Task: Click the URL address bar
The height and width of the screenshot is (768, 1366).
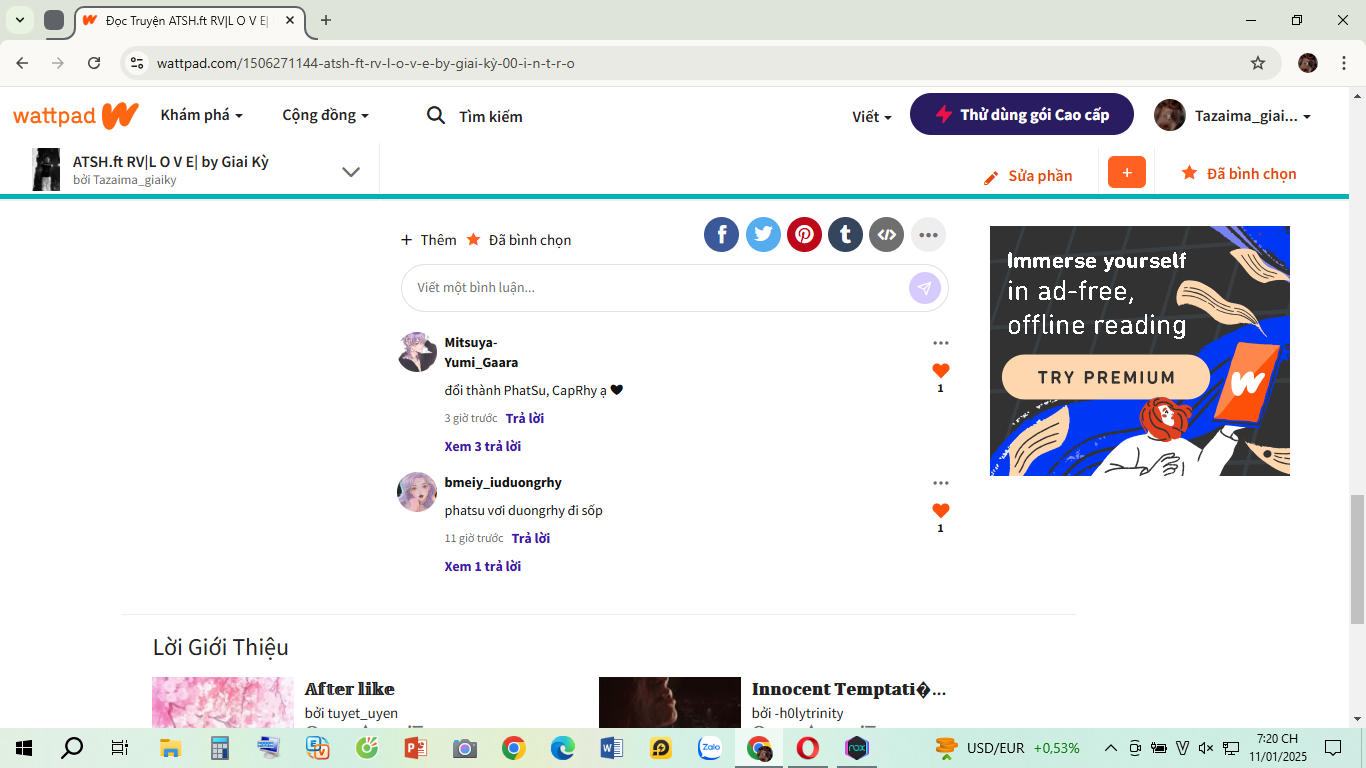Action: [x=700, y=63]
